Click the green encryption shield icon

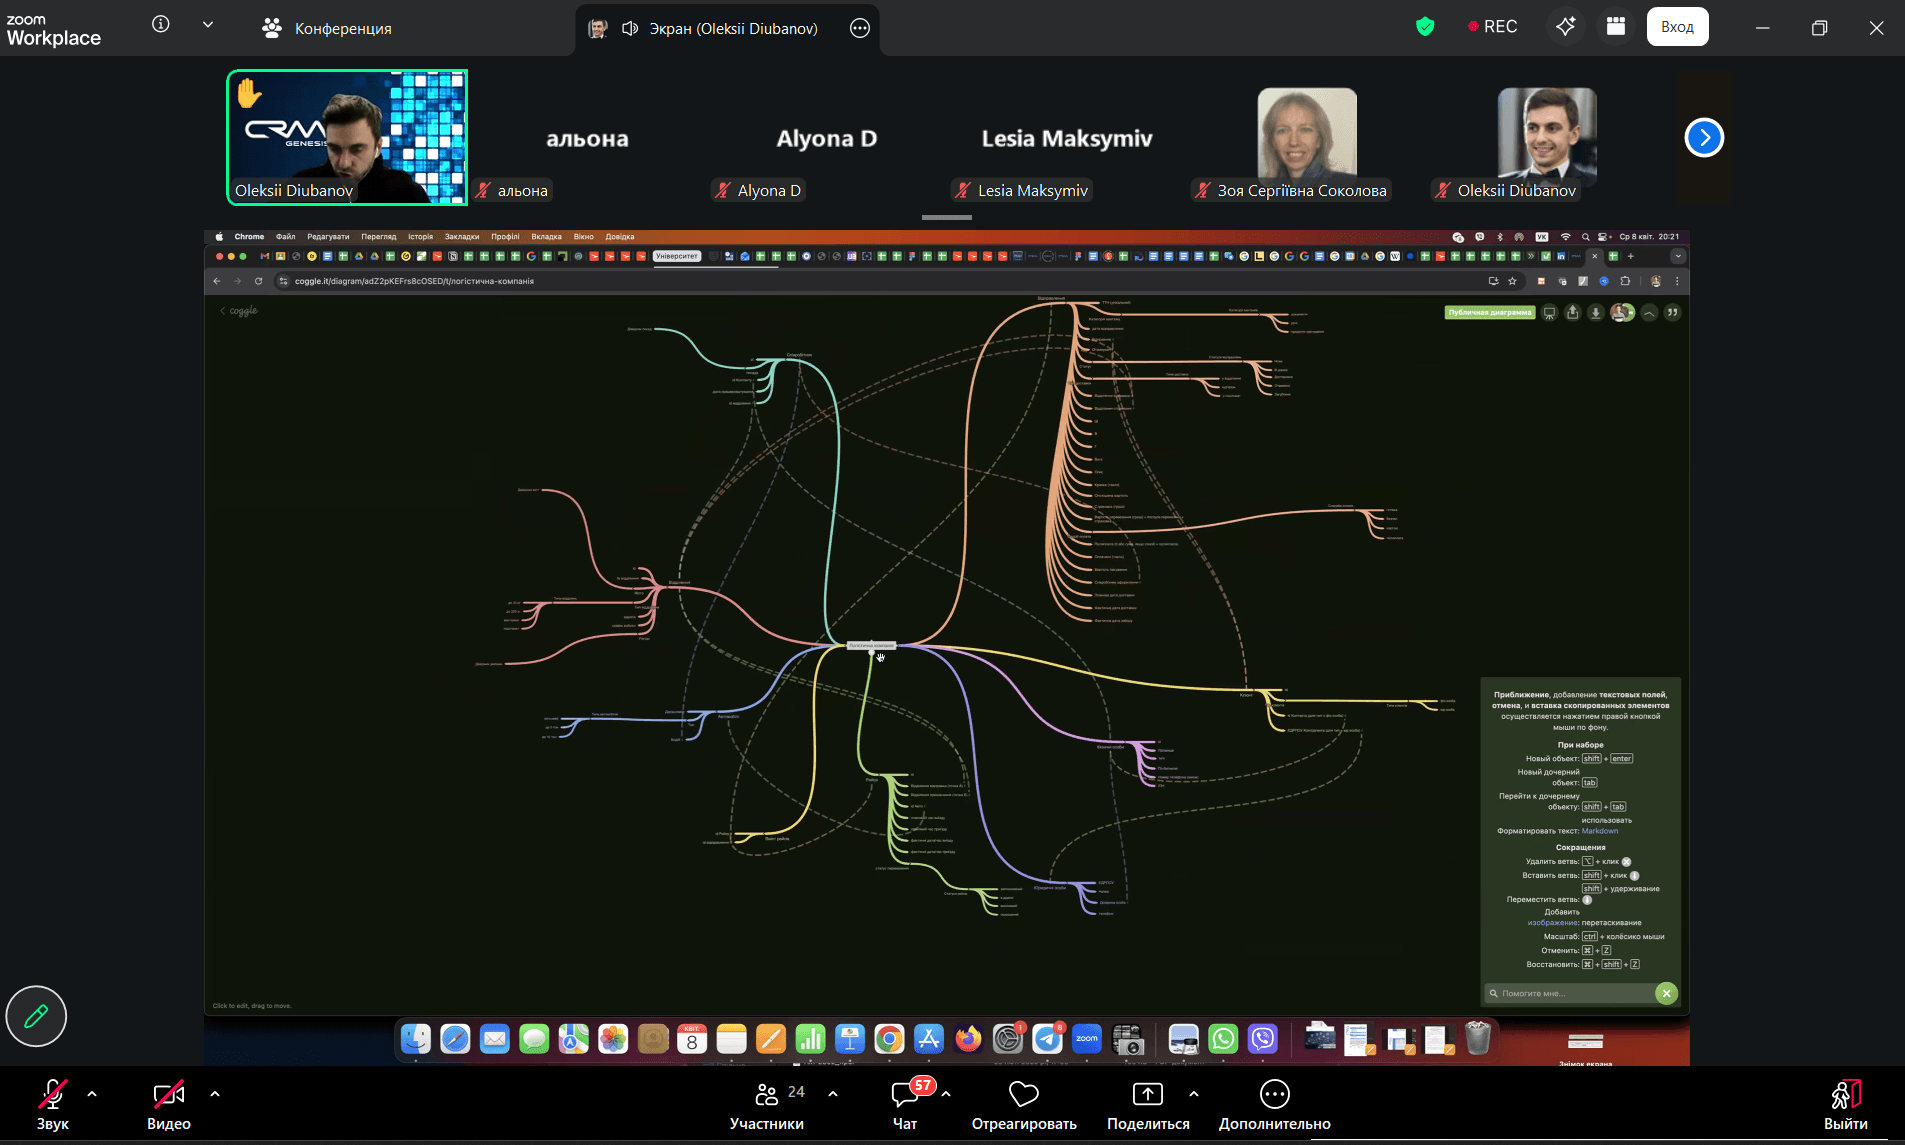1425,27
